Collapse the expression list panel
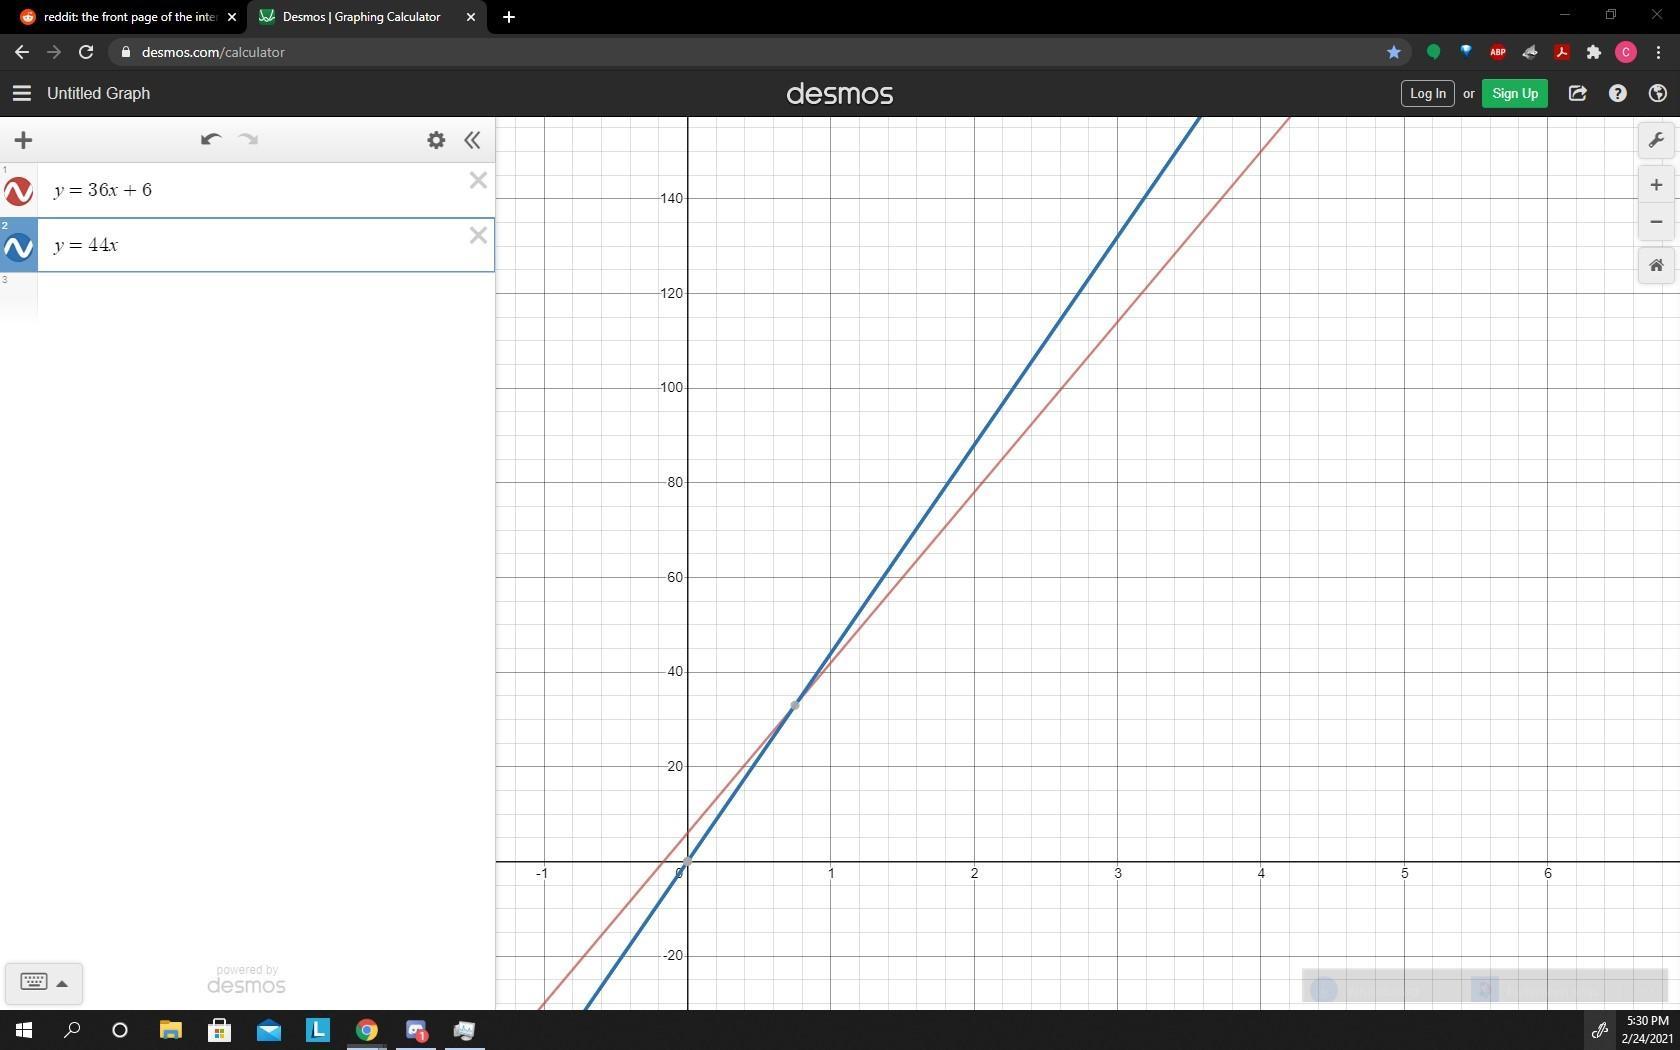Screen dimensions: 1680x1050 [472, 140]
